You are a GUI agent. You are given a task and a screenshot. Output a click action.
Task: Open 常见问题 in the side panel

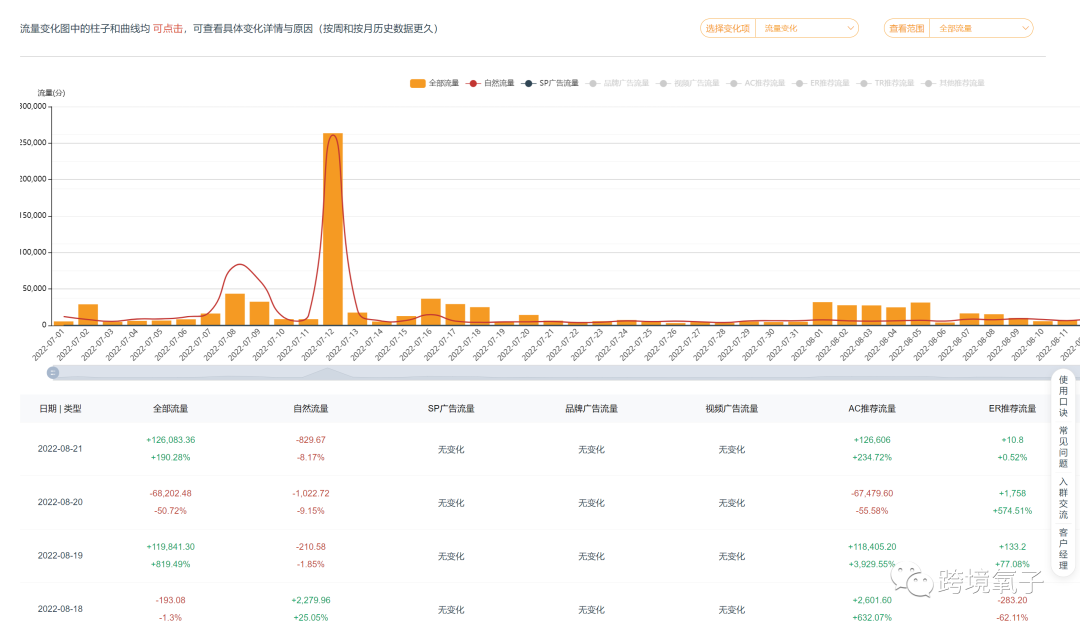[1063, 446]
